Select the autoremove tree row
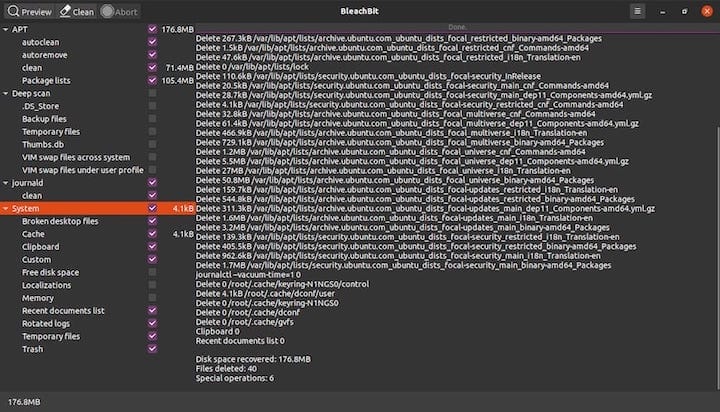Viewport: 720px width, 412px height. pos(97,55)
